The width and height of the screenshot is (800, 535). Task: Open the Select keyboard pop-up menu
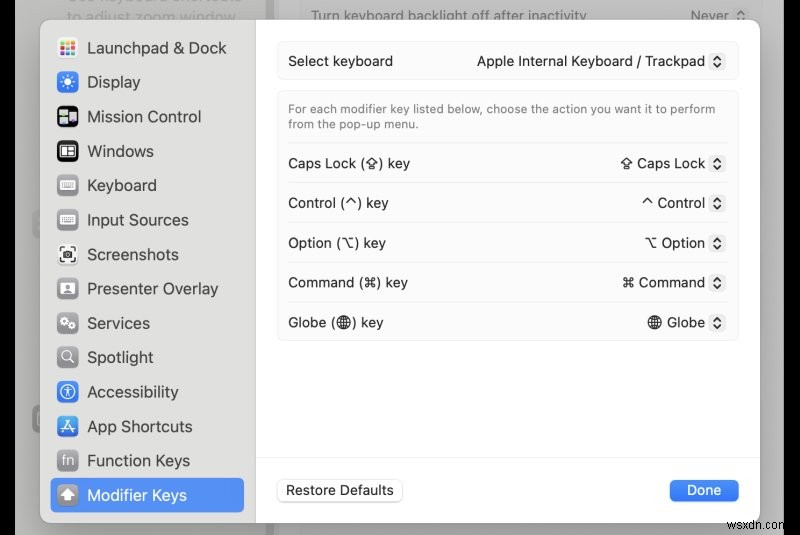click(x=601, y=61)
